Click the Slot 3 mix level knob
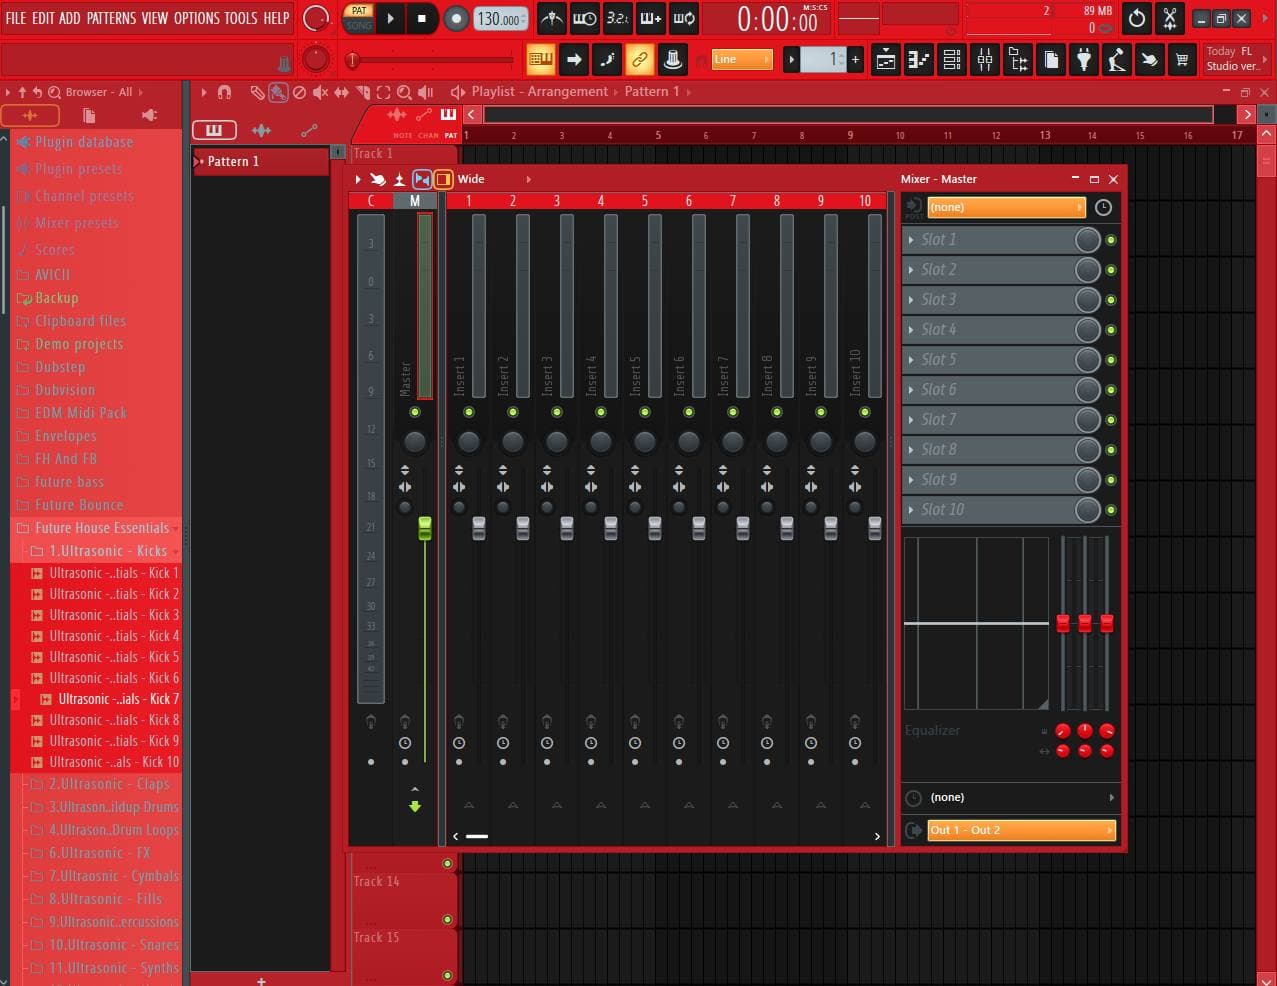The image size is (1277, 986). [1087, 300]
